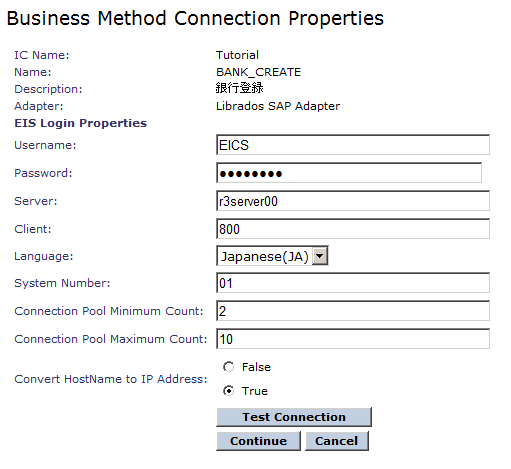Click the Business Method Connection Properties title
This screenshot has width=511, height=469.
[x=195, y=18]
